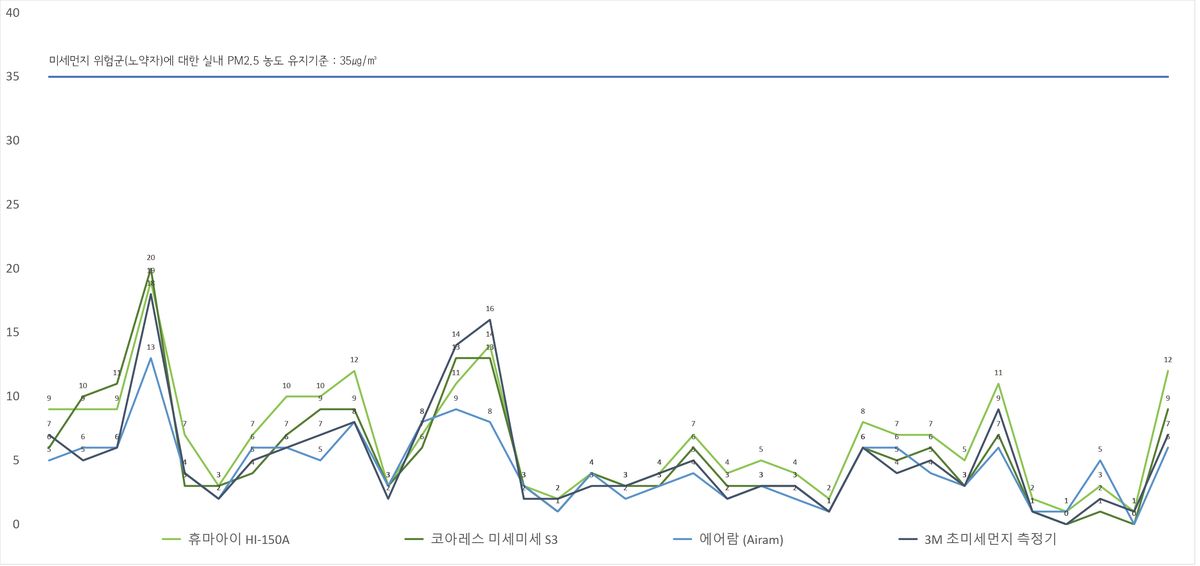
Task: Click the data label 12 at the final point
Action: [x=1168, y=359]
